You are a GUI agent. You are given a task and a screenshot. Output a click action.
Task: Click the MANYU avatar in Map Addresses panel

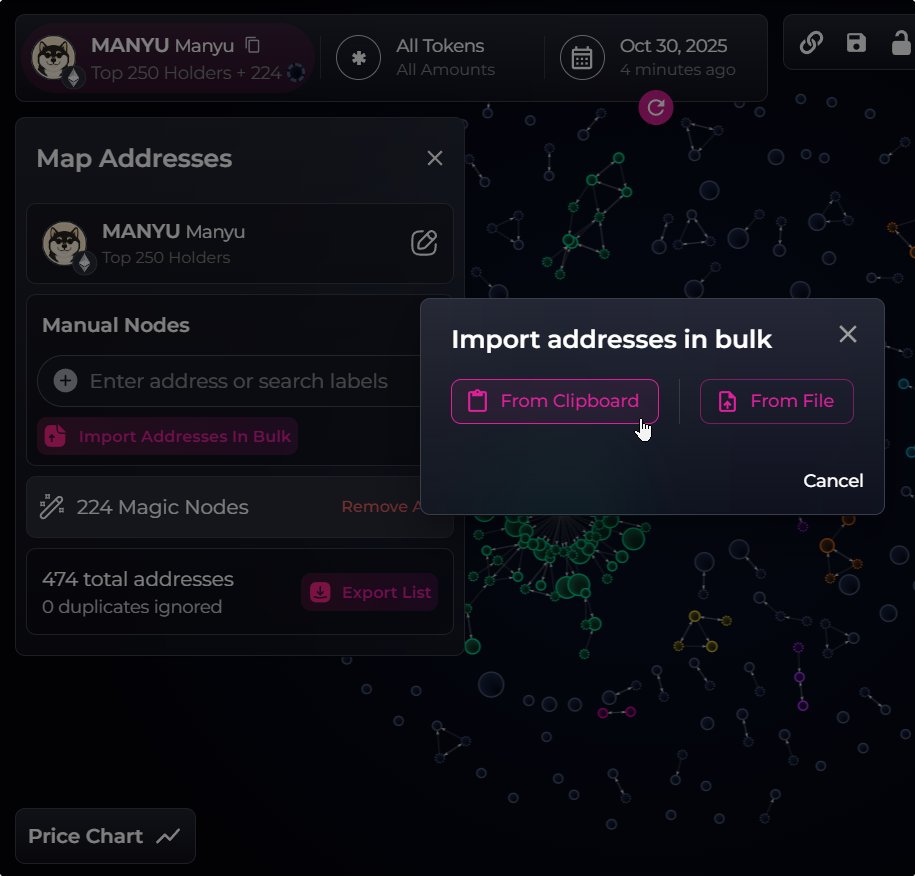[64, 243]
